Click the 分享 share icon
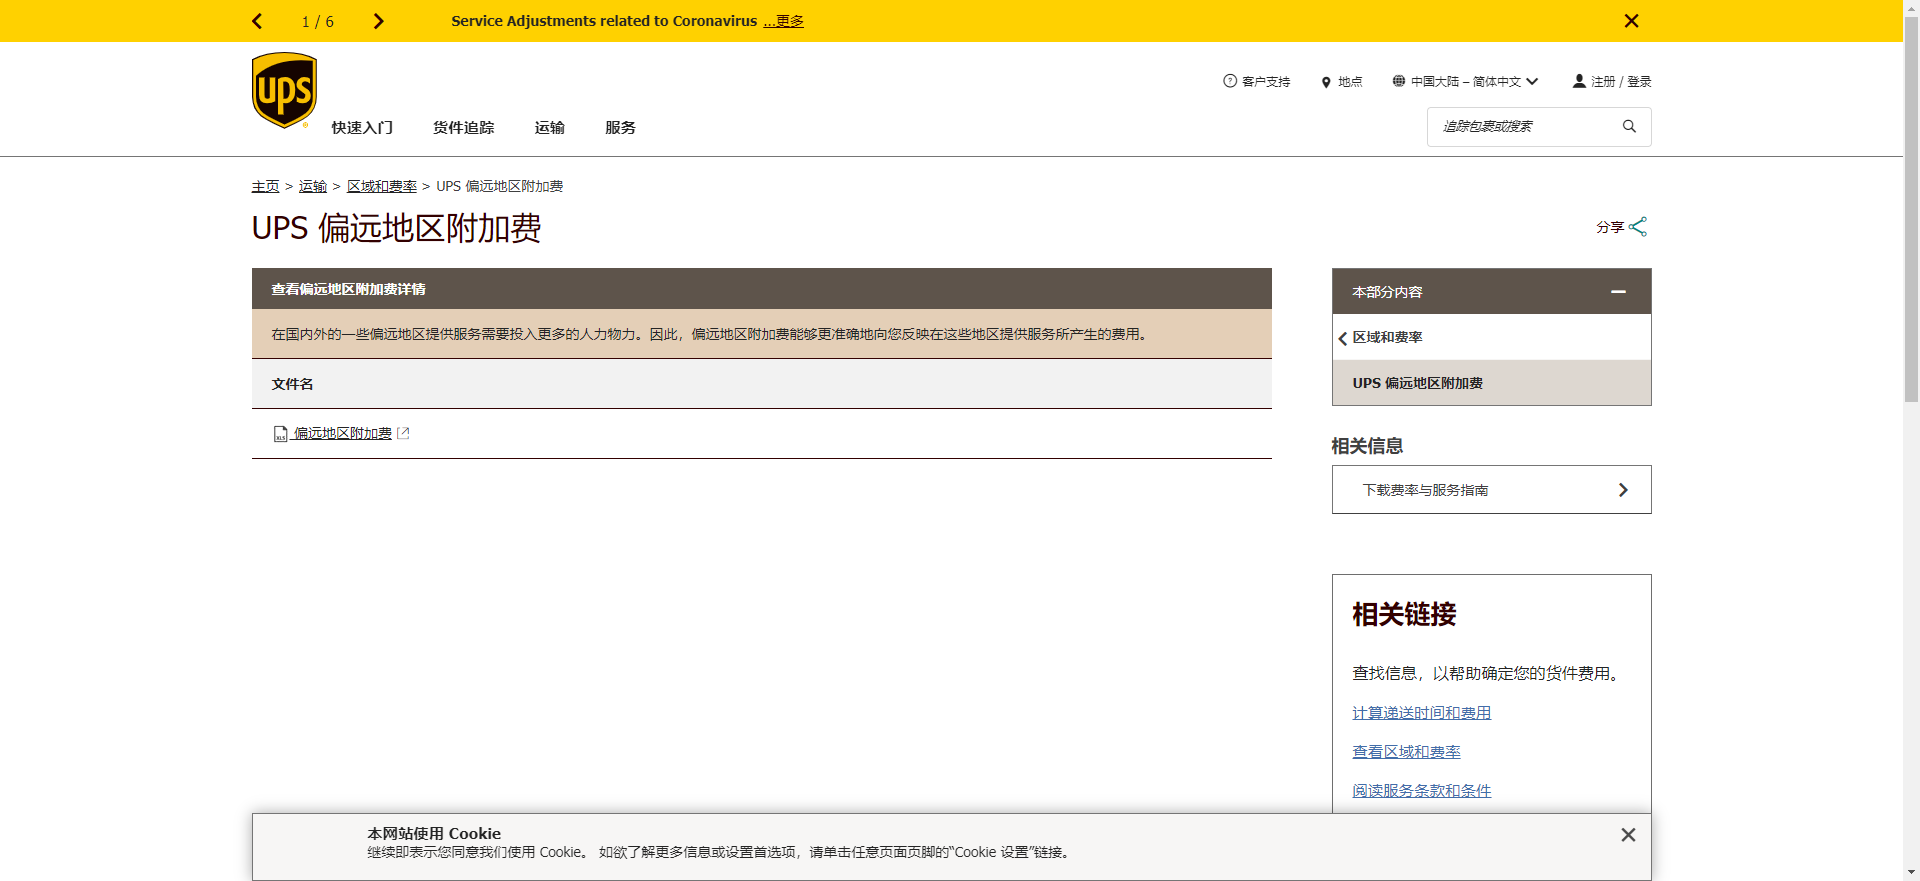 click(1637, 227)
